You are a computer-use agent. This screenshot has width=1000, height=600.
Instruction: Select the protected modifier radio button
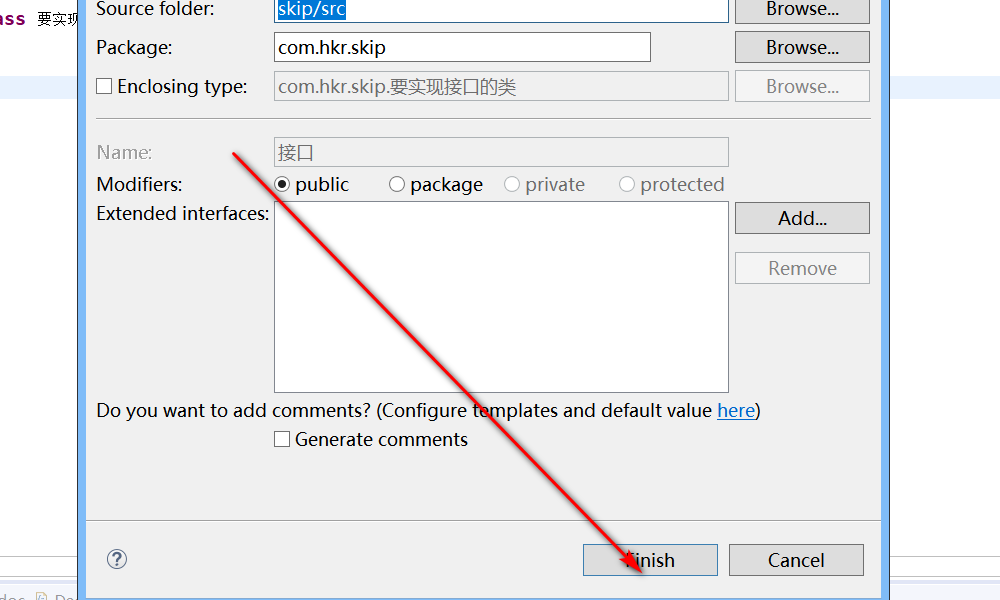[x=627, y=185]
